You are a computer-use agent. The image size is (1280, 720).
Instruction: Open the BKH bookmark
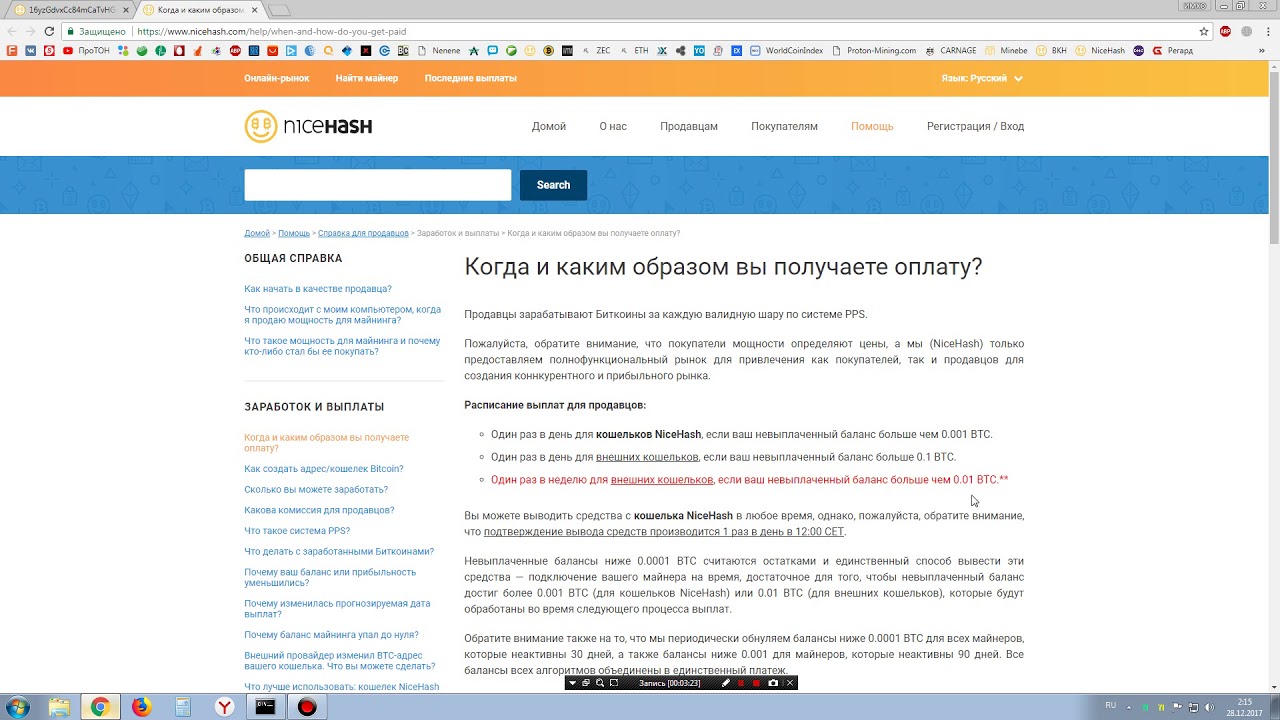click(x=1051, y=50)
